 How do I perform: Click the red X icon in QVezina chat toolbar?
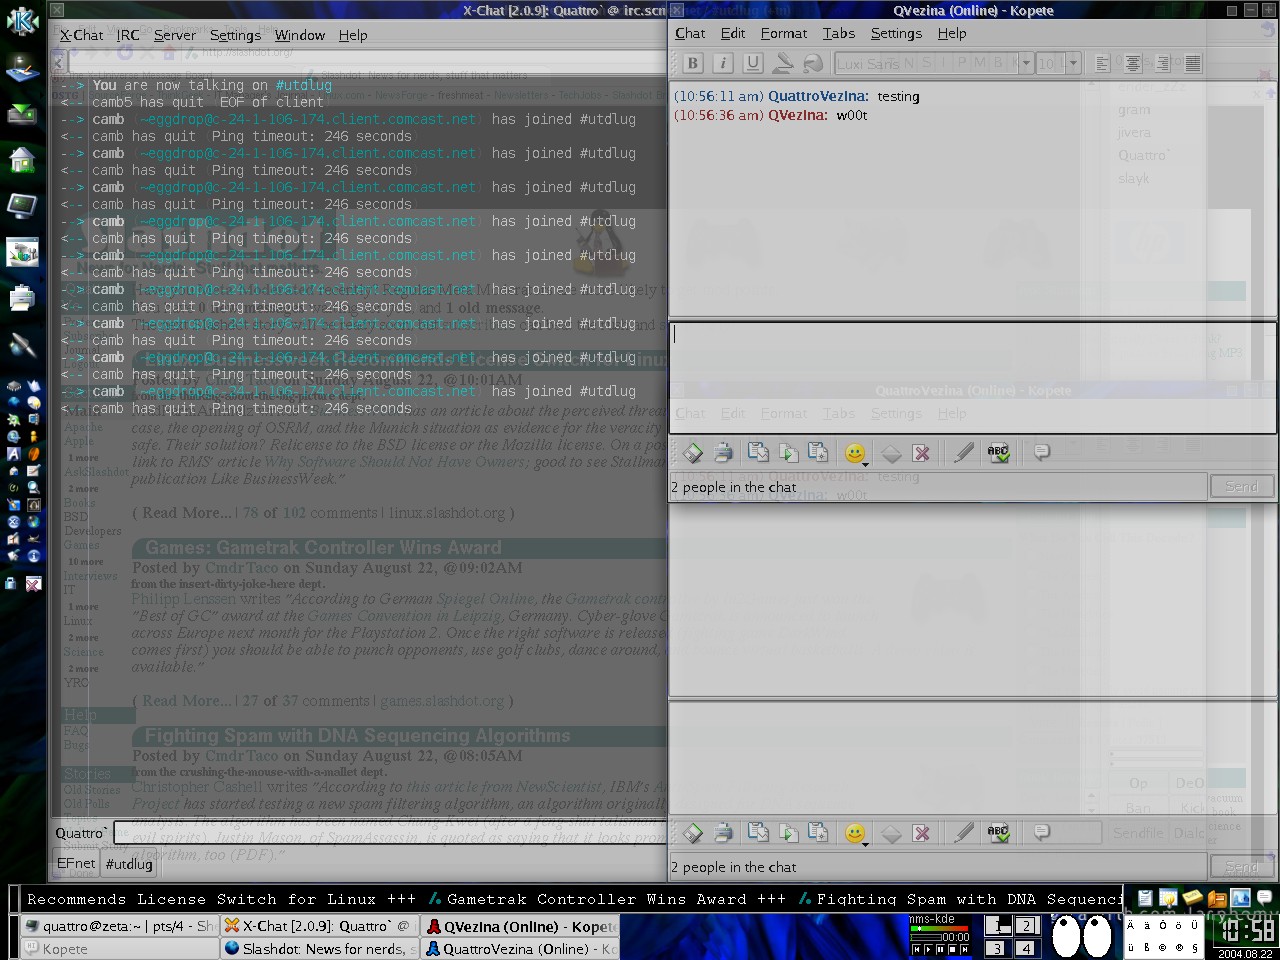coord(921,453)
